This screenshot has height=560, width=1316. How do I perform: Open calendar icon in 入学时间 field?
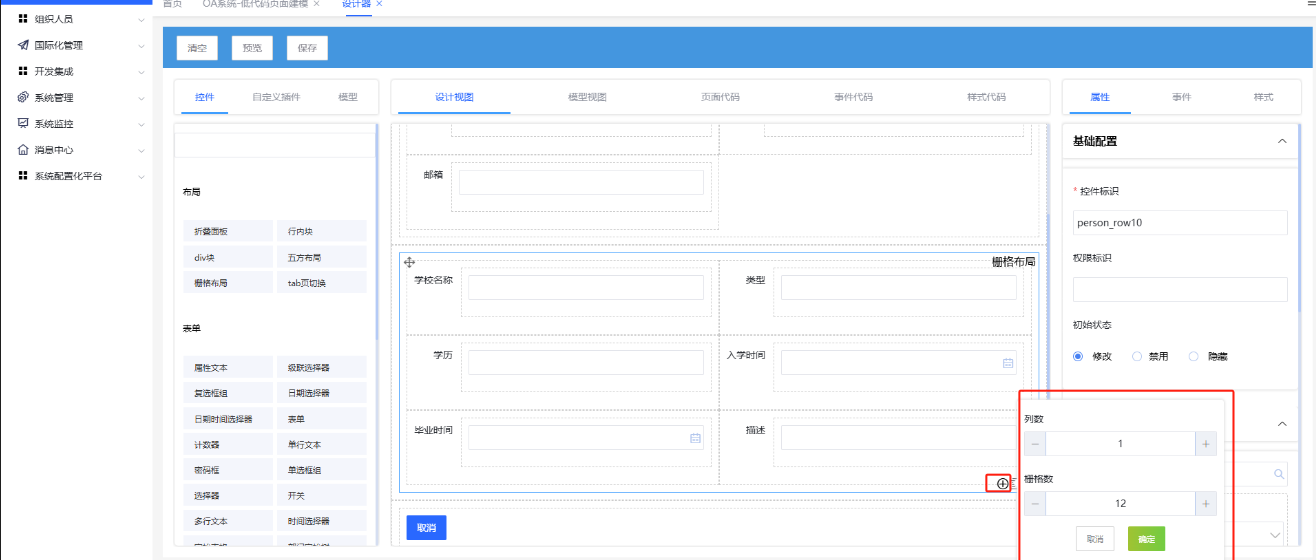(x=1008, y=363)
